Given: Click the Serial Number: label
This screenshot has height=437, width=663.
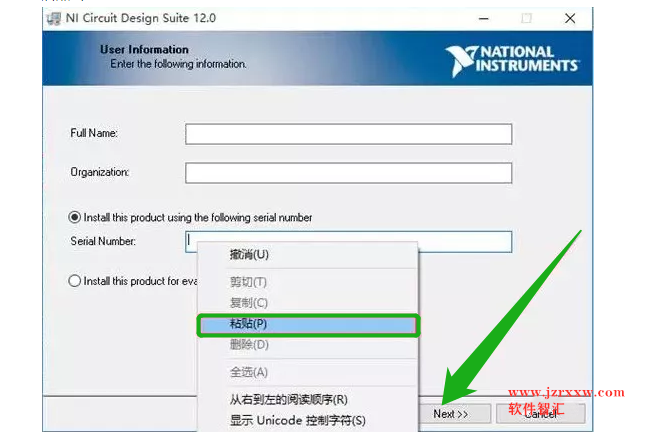Looking at the screenshot, I should point(103,241).
